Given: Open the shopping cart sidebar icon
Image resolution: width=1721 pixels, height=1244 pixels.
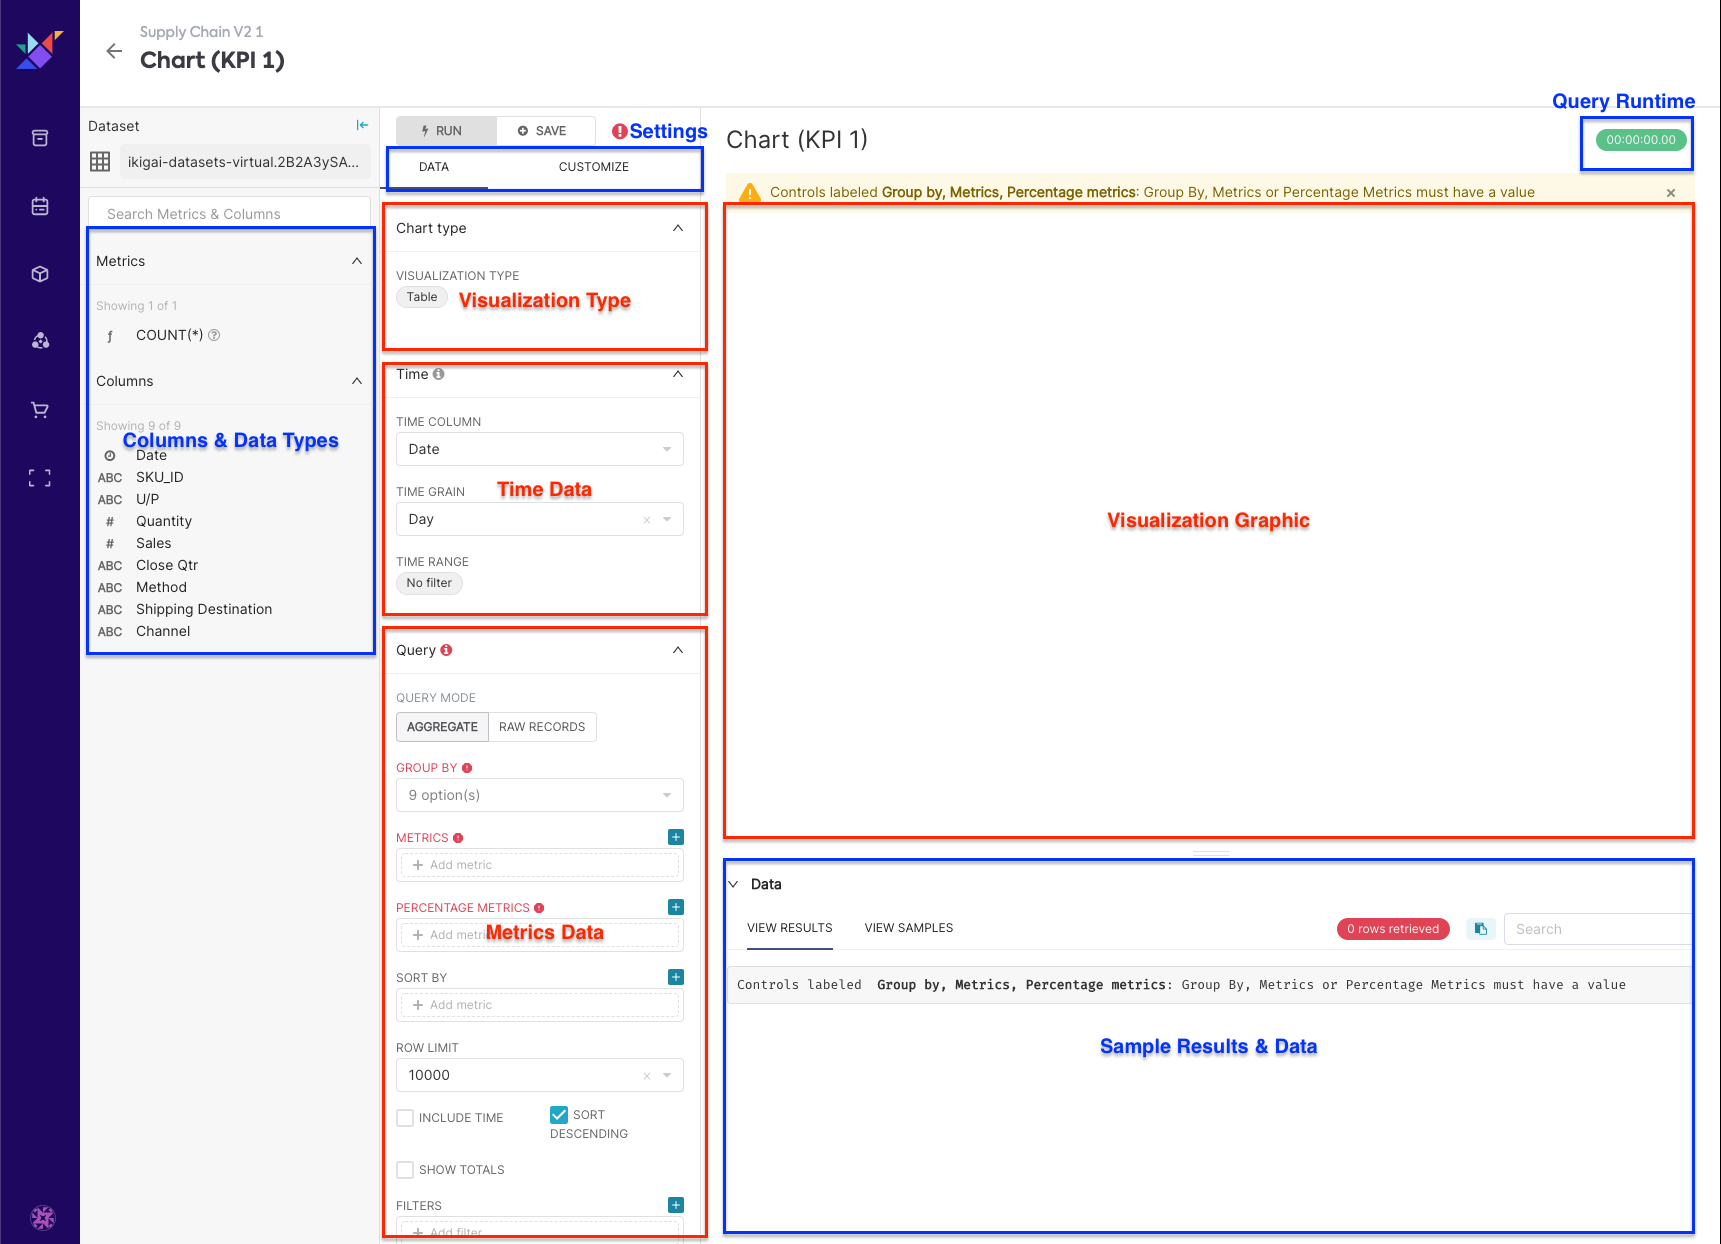Looking at the screenshot, I should tap(40, 410).
